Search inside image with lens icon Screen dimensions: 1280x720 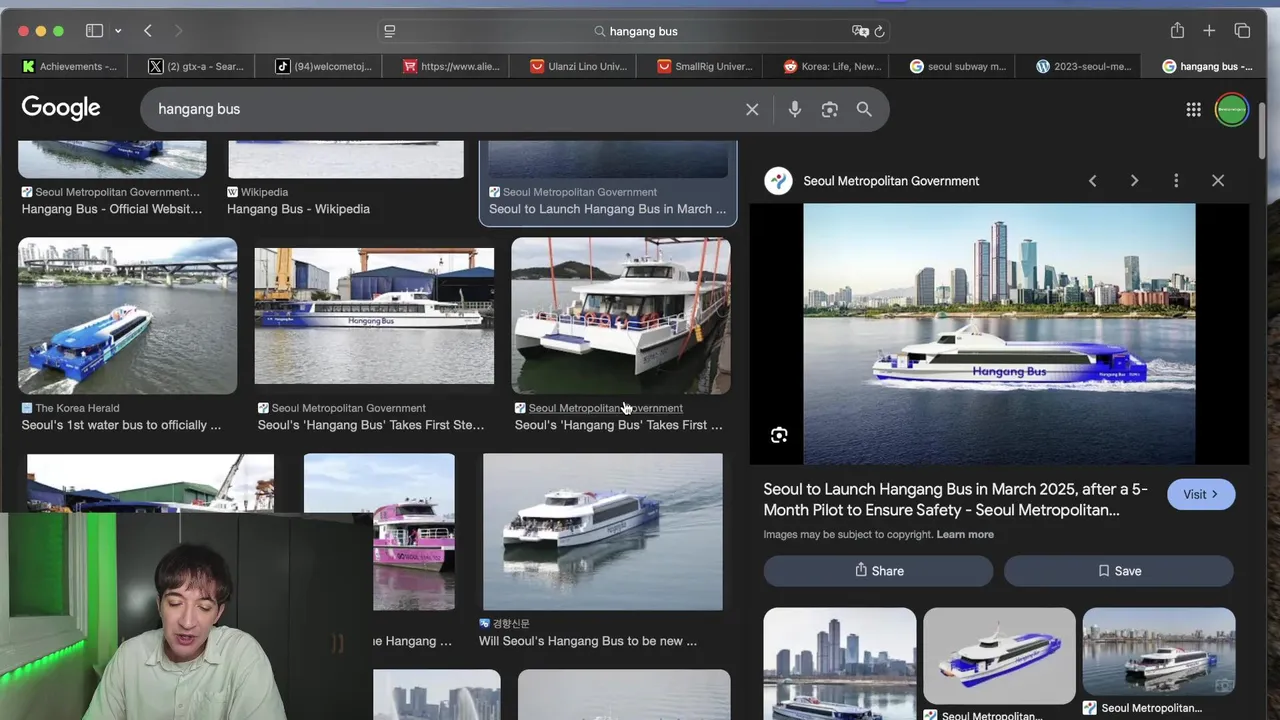coord(779,435)
